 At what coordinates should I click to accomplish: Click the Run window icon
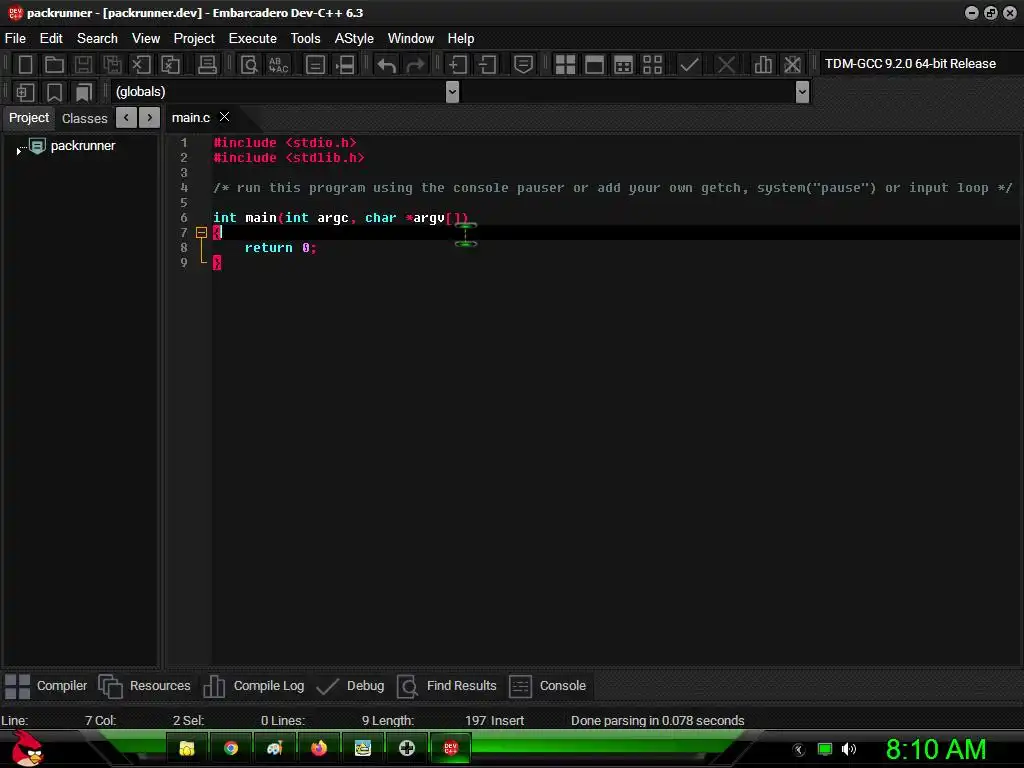tap(594, 64)
